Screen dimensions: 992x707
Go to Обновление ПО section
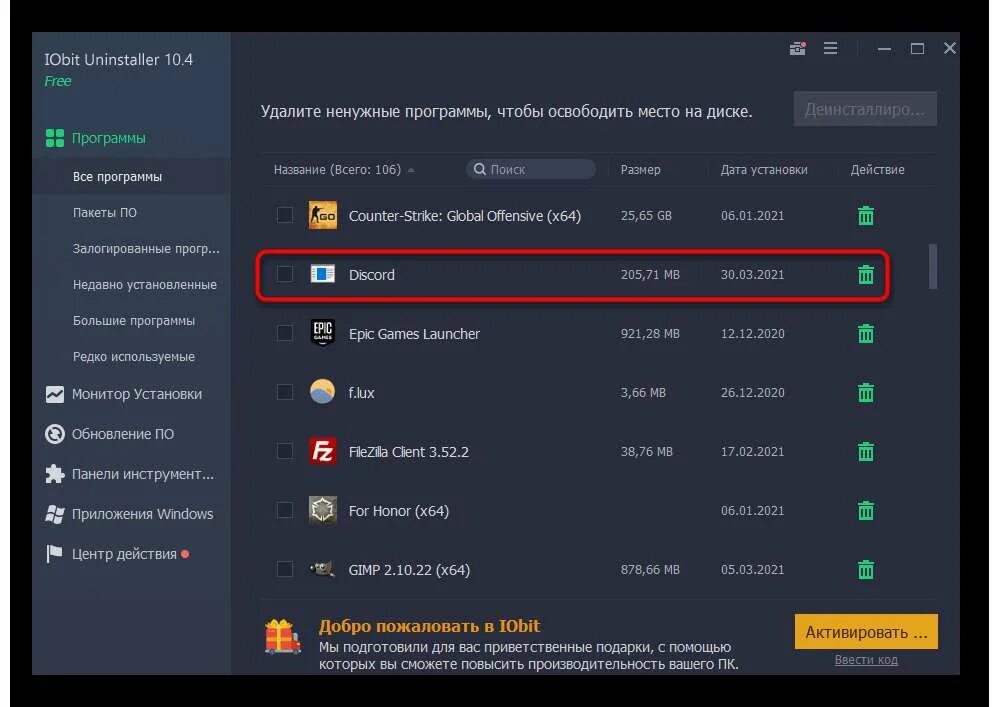(110, 434)
